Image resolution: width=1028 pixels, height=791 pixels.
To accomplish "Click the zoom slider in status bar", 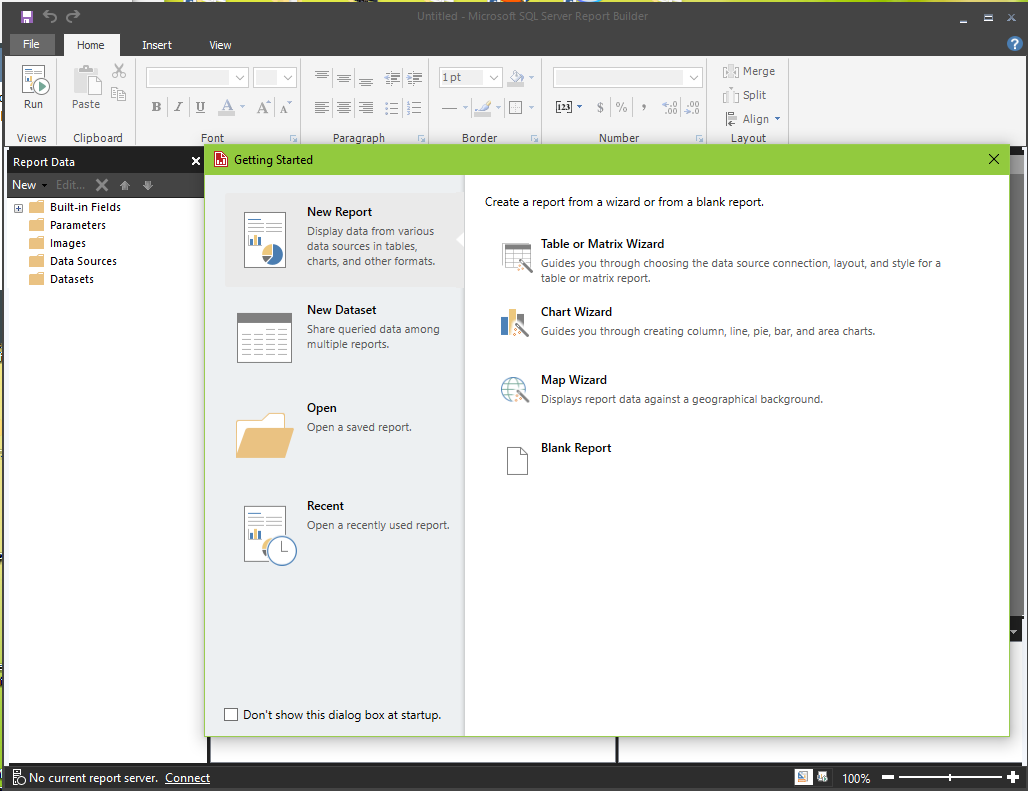I will pos(950,777).
